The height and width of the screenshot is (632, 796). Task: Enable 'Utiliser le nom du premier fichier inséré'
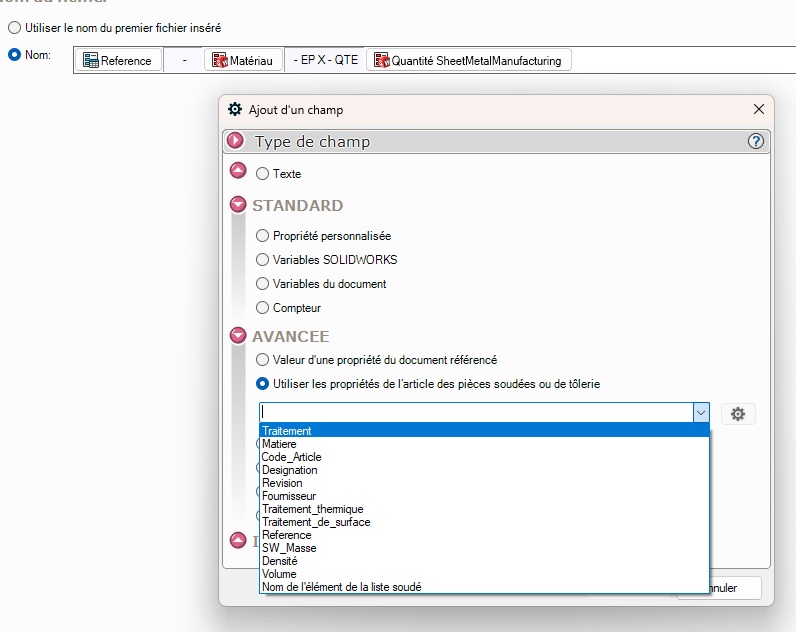14,28
